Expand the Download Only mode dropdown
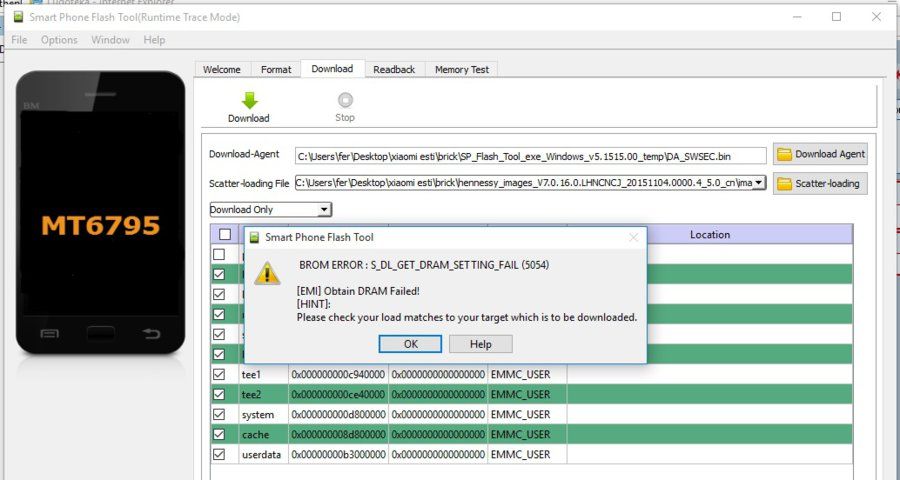 [x=324, y=210]
